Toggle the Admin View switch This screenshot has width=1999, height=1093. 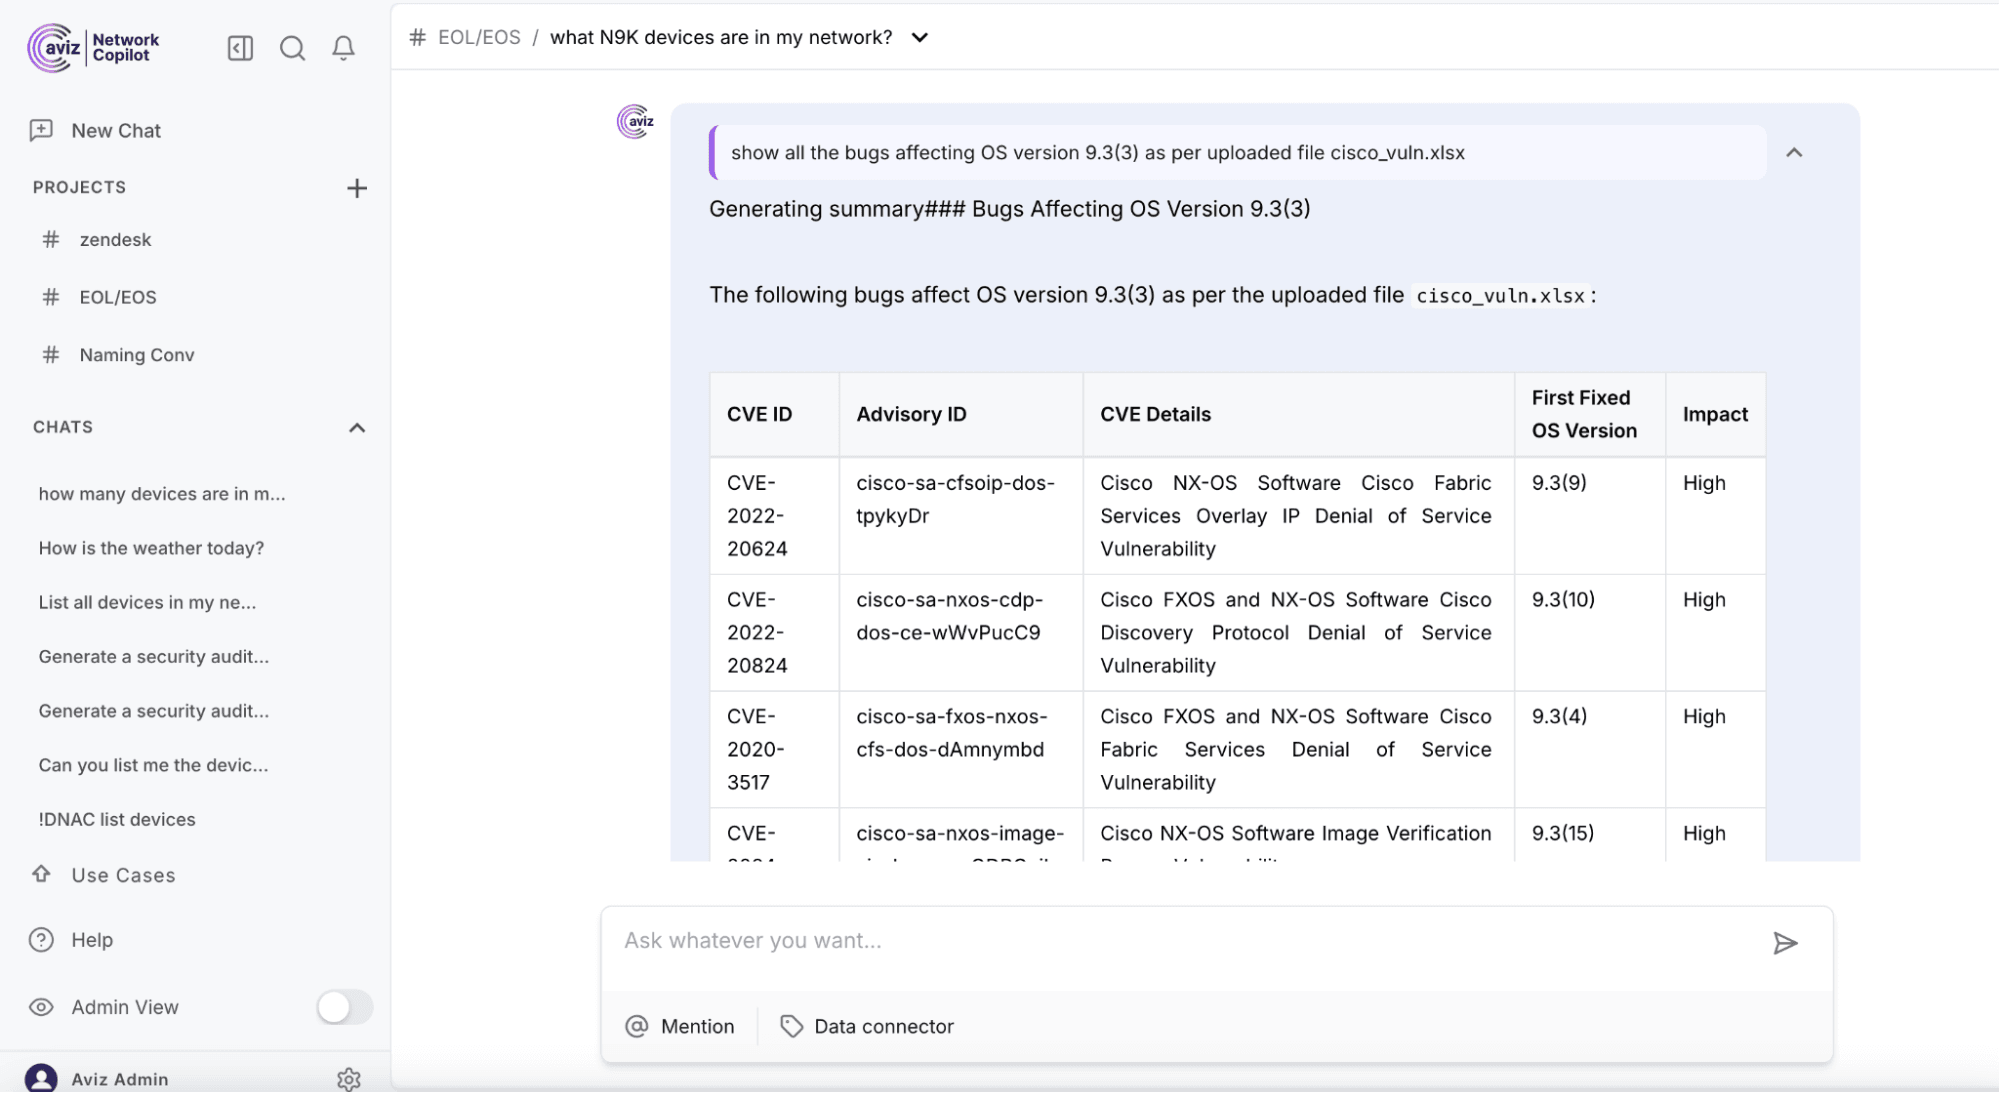click(x=343, y=1007)
